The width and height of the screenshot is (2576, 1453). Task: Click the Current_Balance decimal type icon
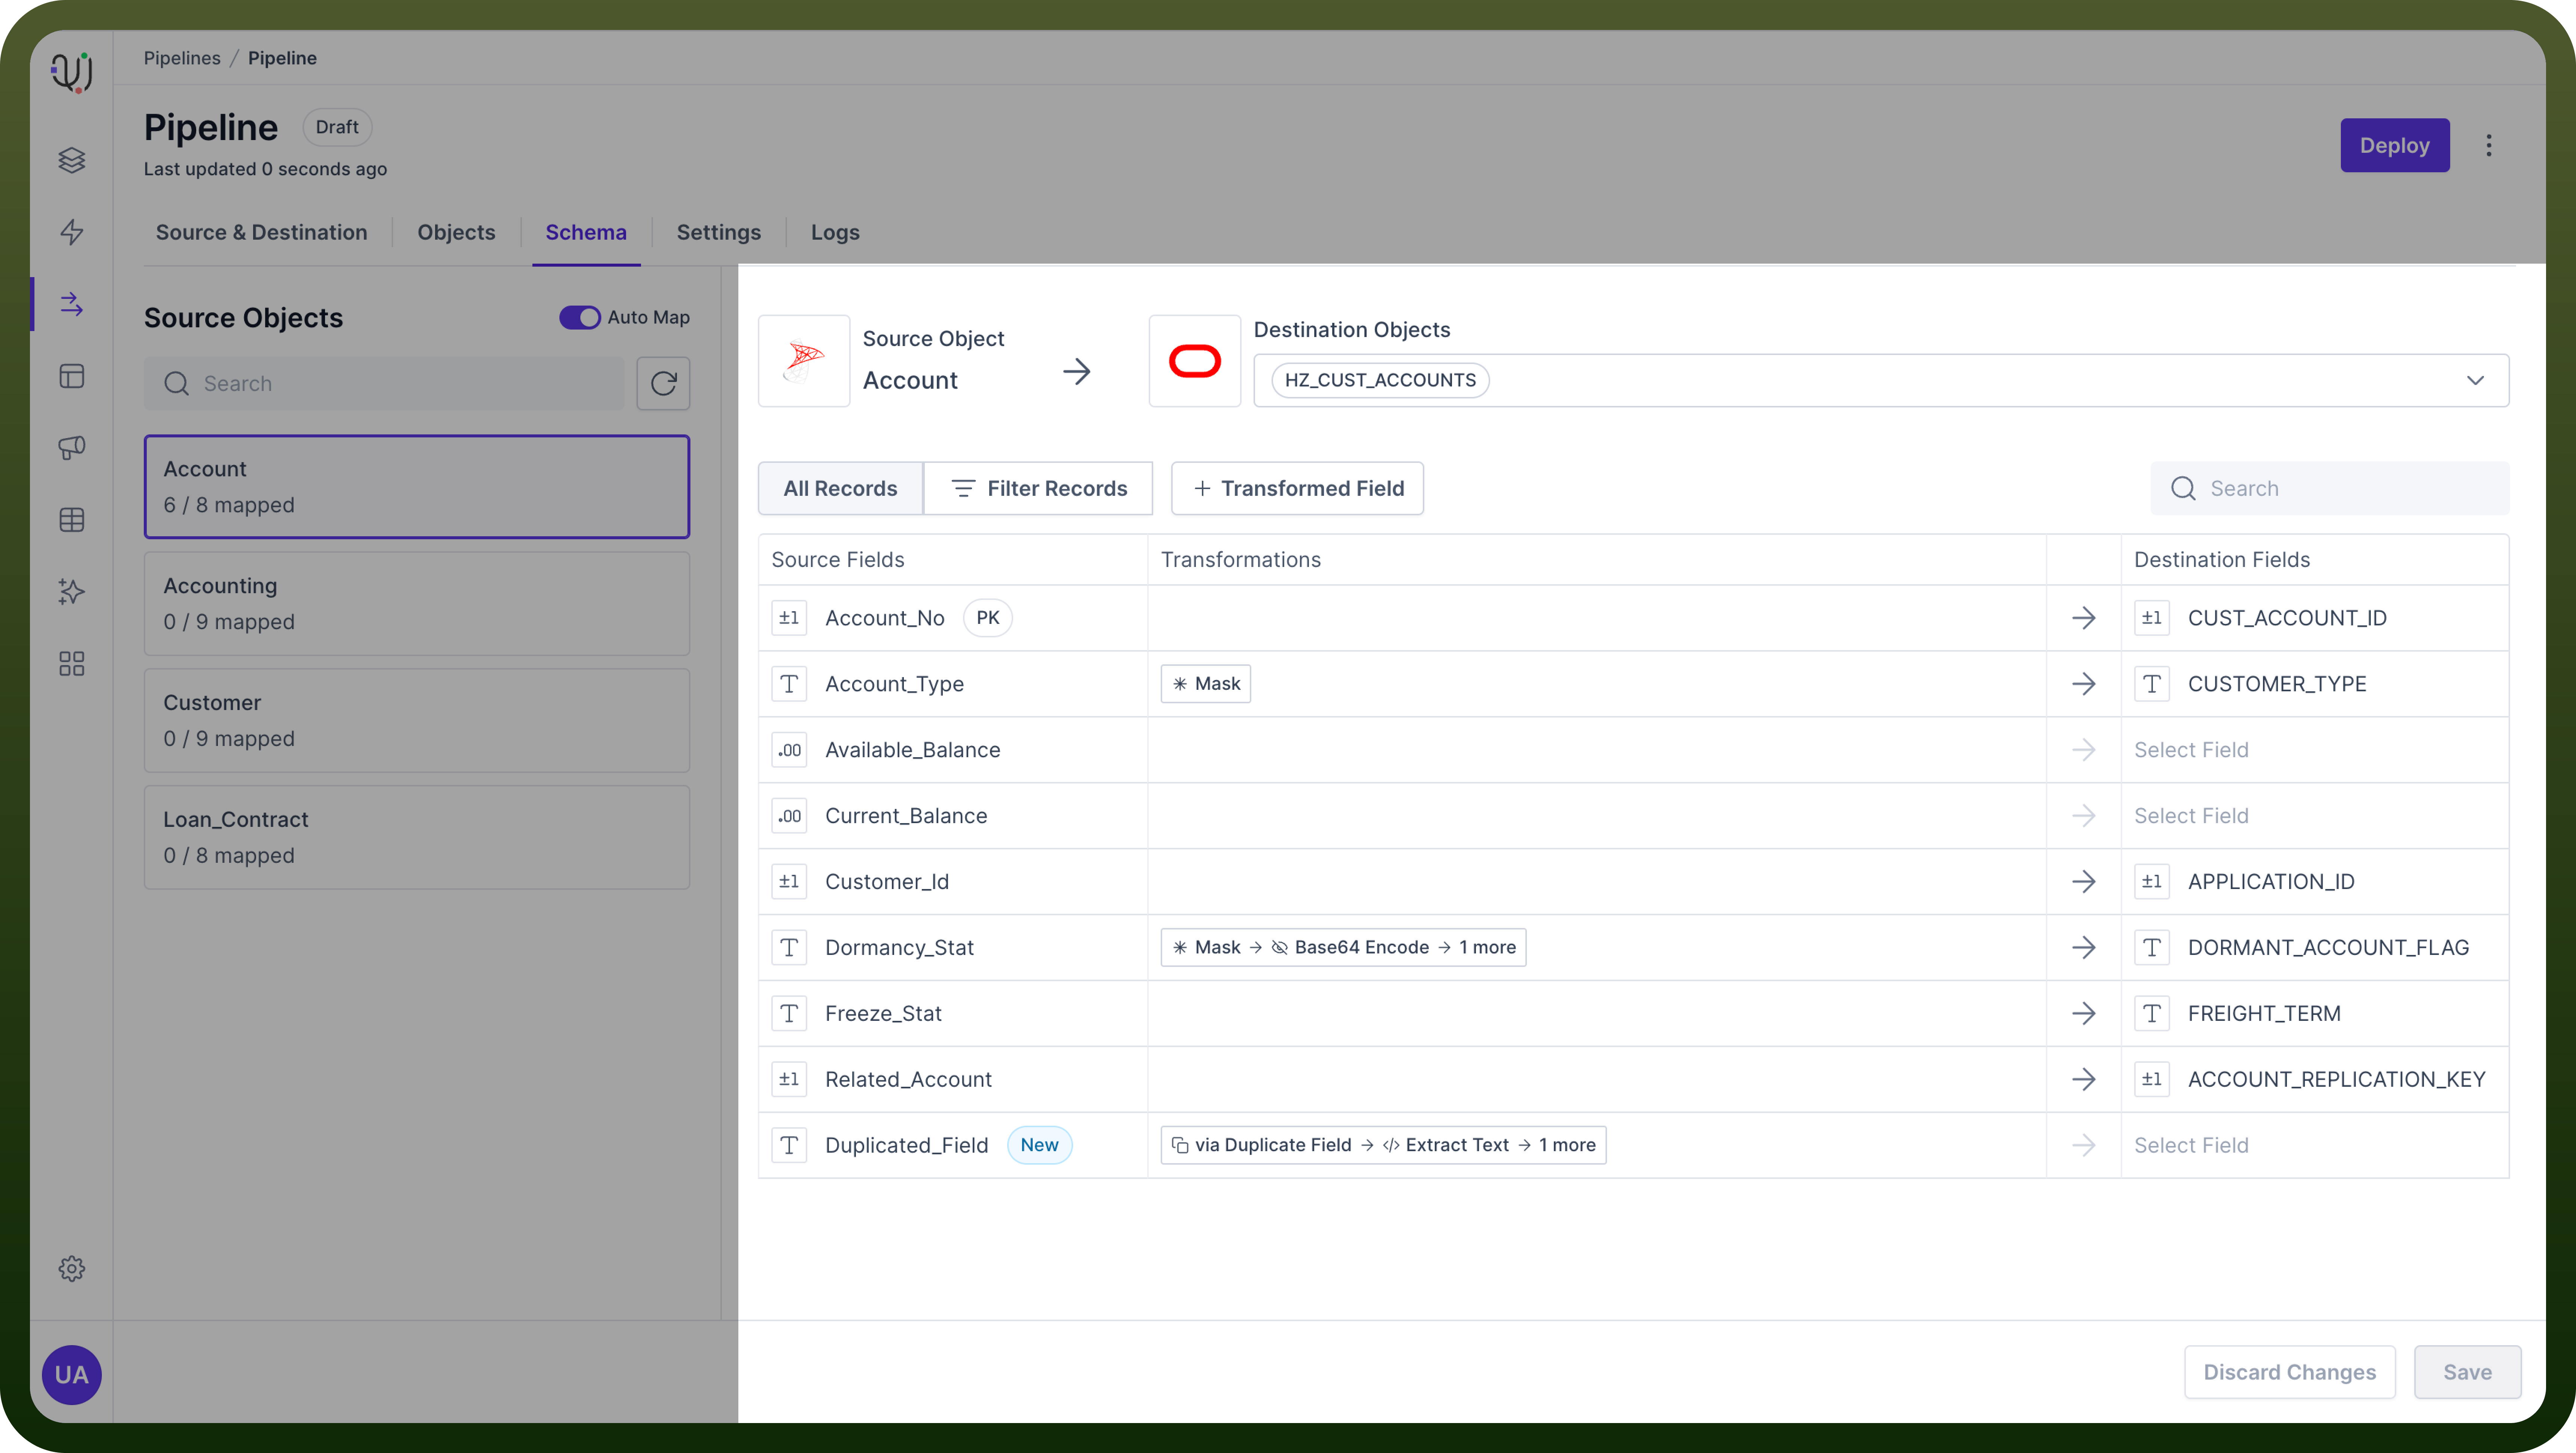(789, 816)
